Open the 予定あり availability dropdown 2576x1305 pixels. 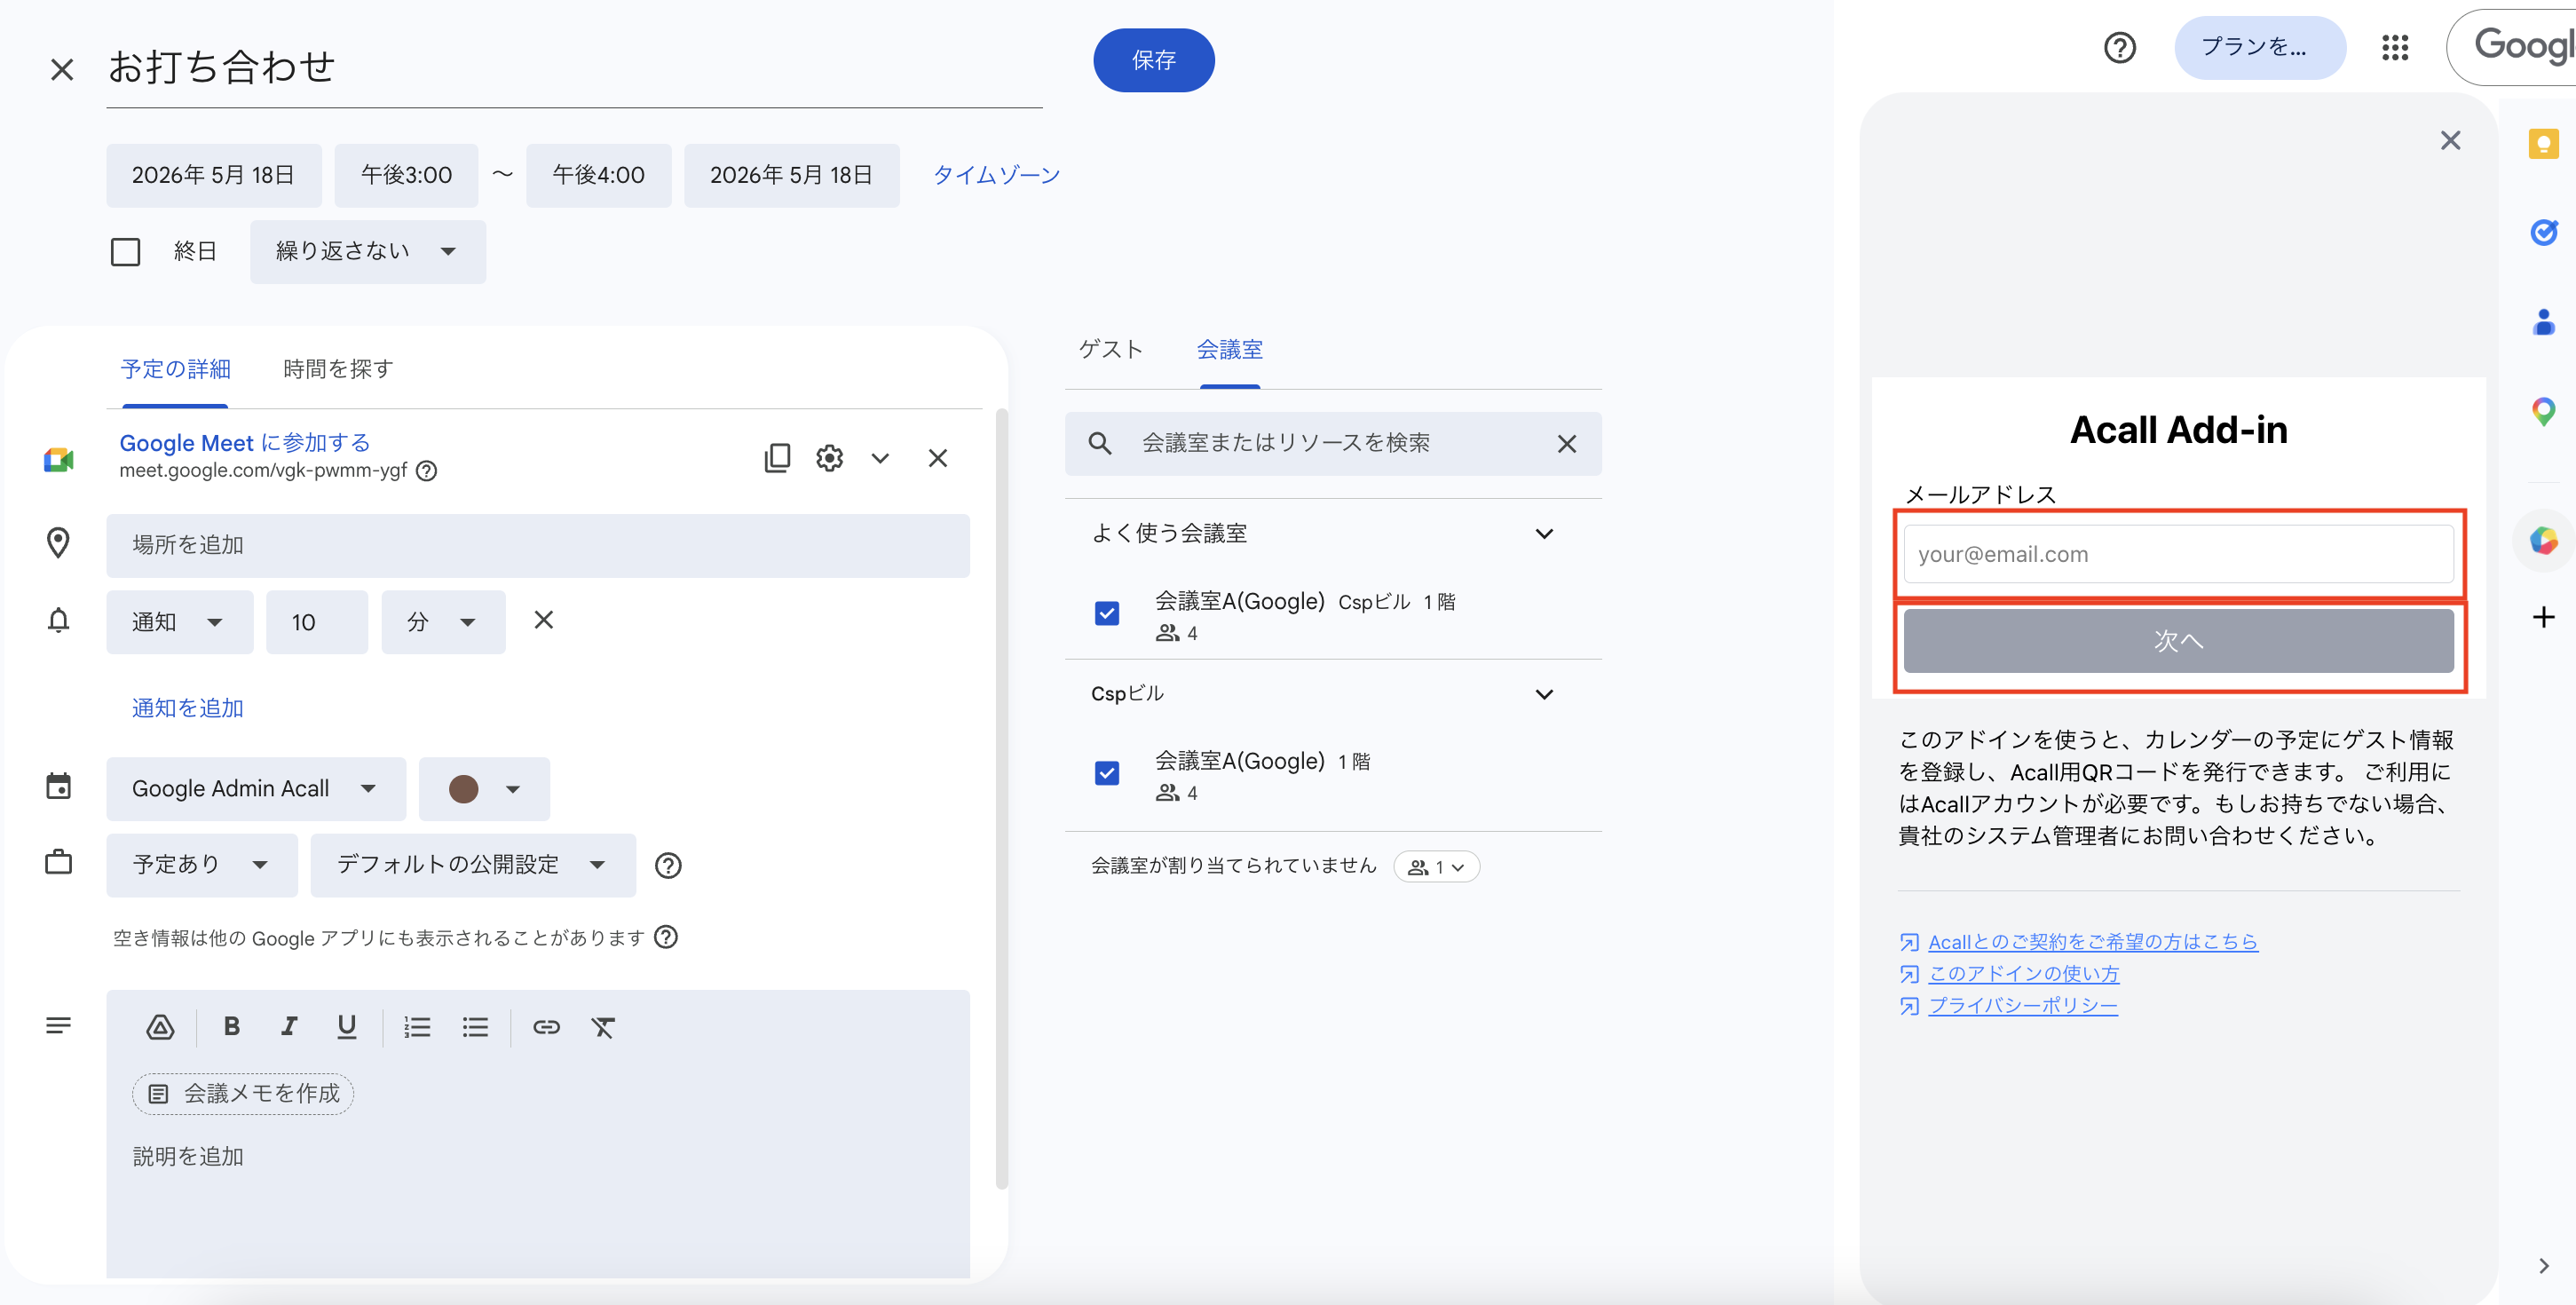point(202,865)
